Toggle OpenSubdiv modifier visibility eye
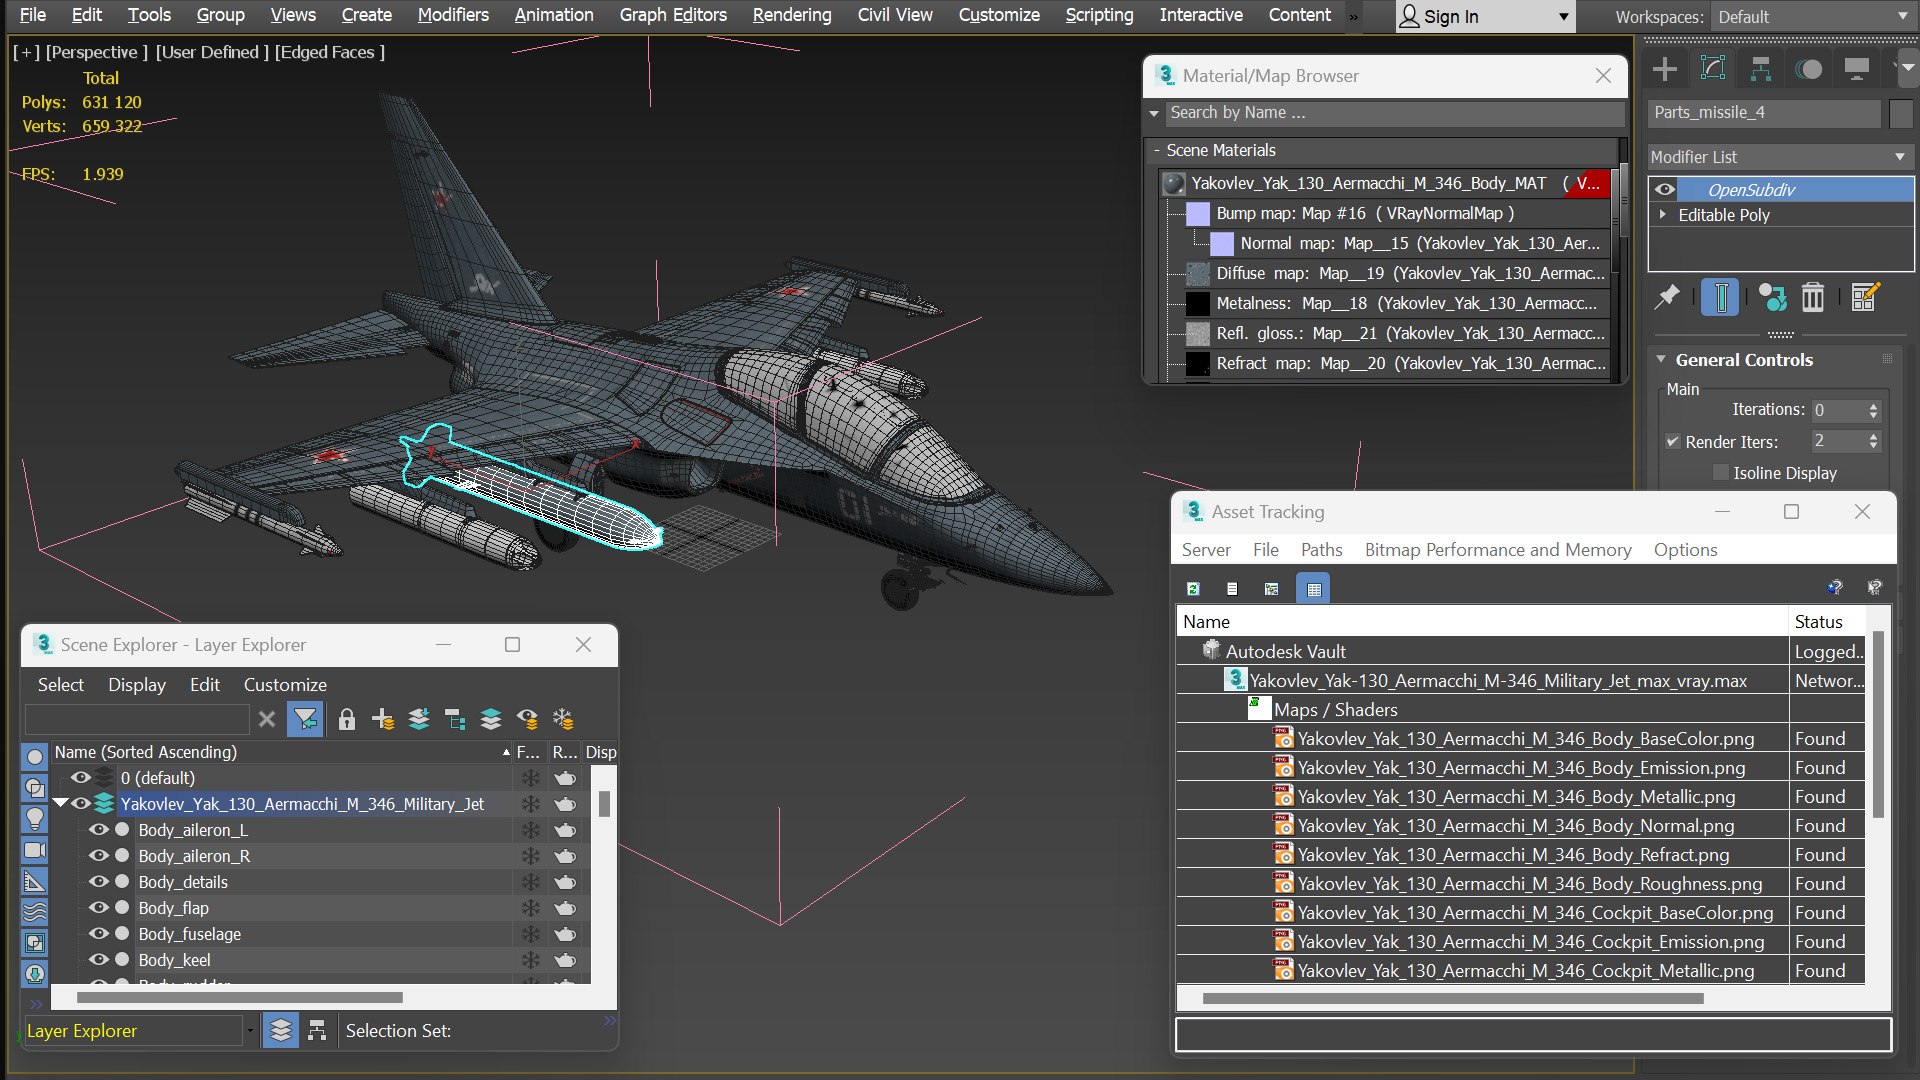 point(1664,189)
